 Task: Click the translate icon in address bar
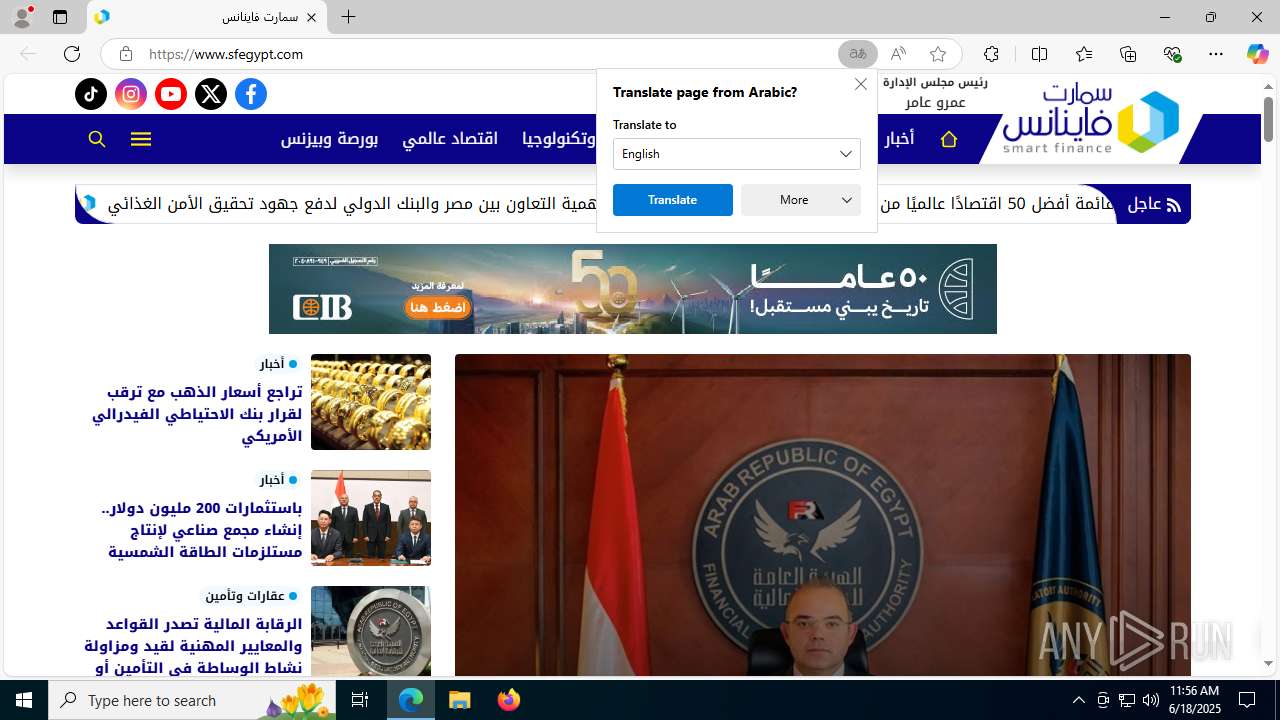pos(857,54)
